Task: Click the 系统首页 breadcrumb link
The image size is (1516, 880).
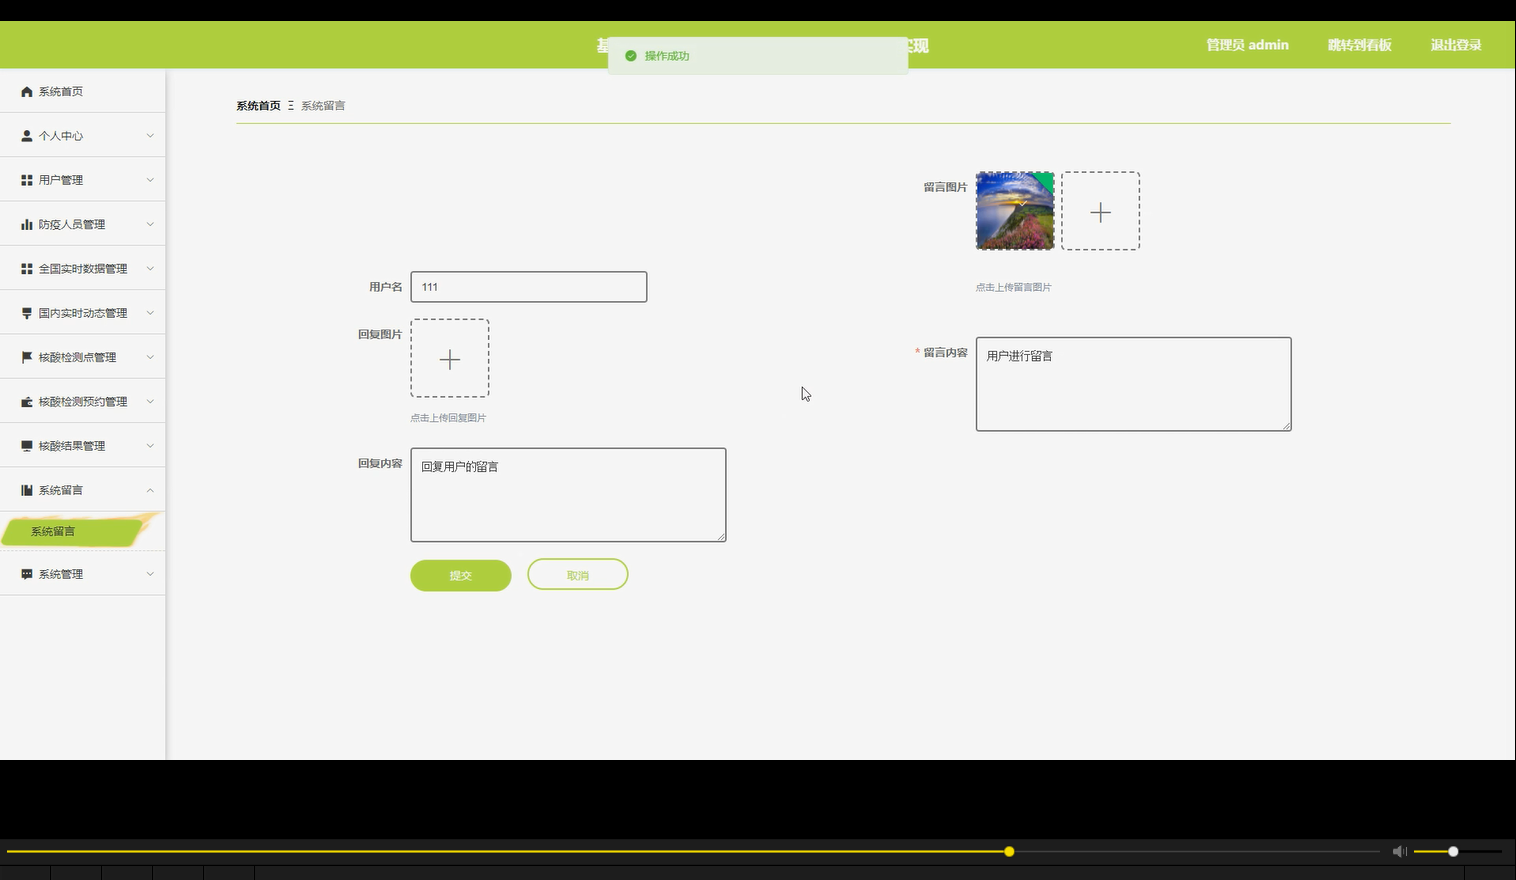Action: click(x=258, y=106)
